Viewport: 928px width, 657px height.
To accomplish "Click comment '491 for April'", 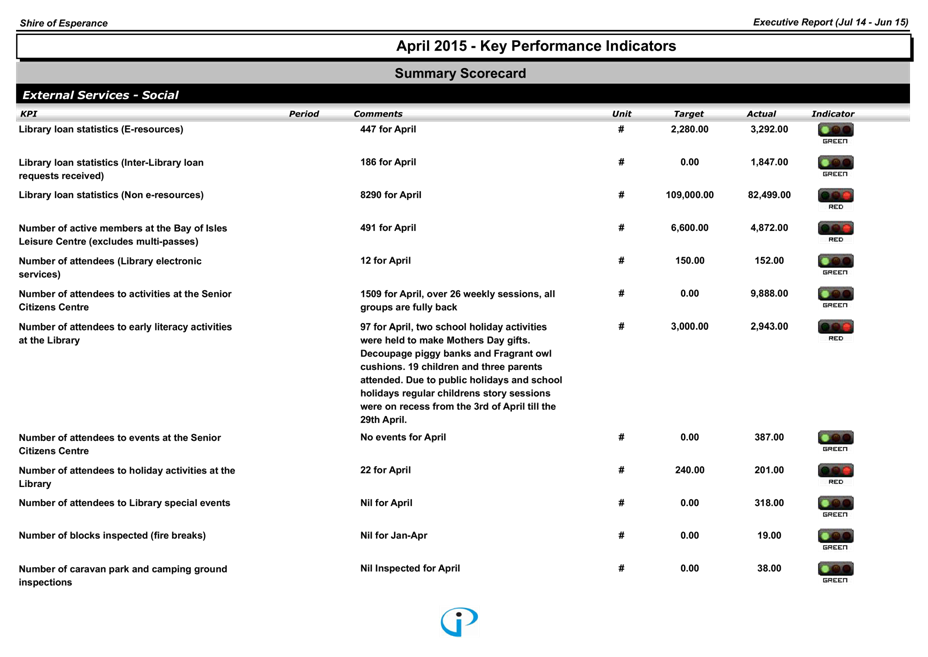I will 388,227.
